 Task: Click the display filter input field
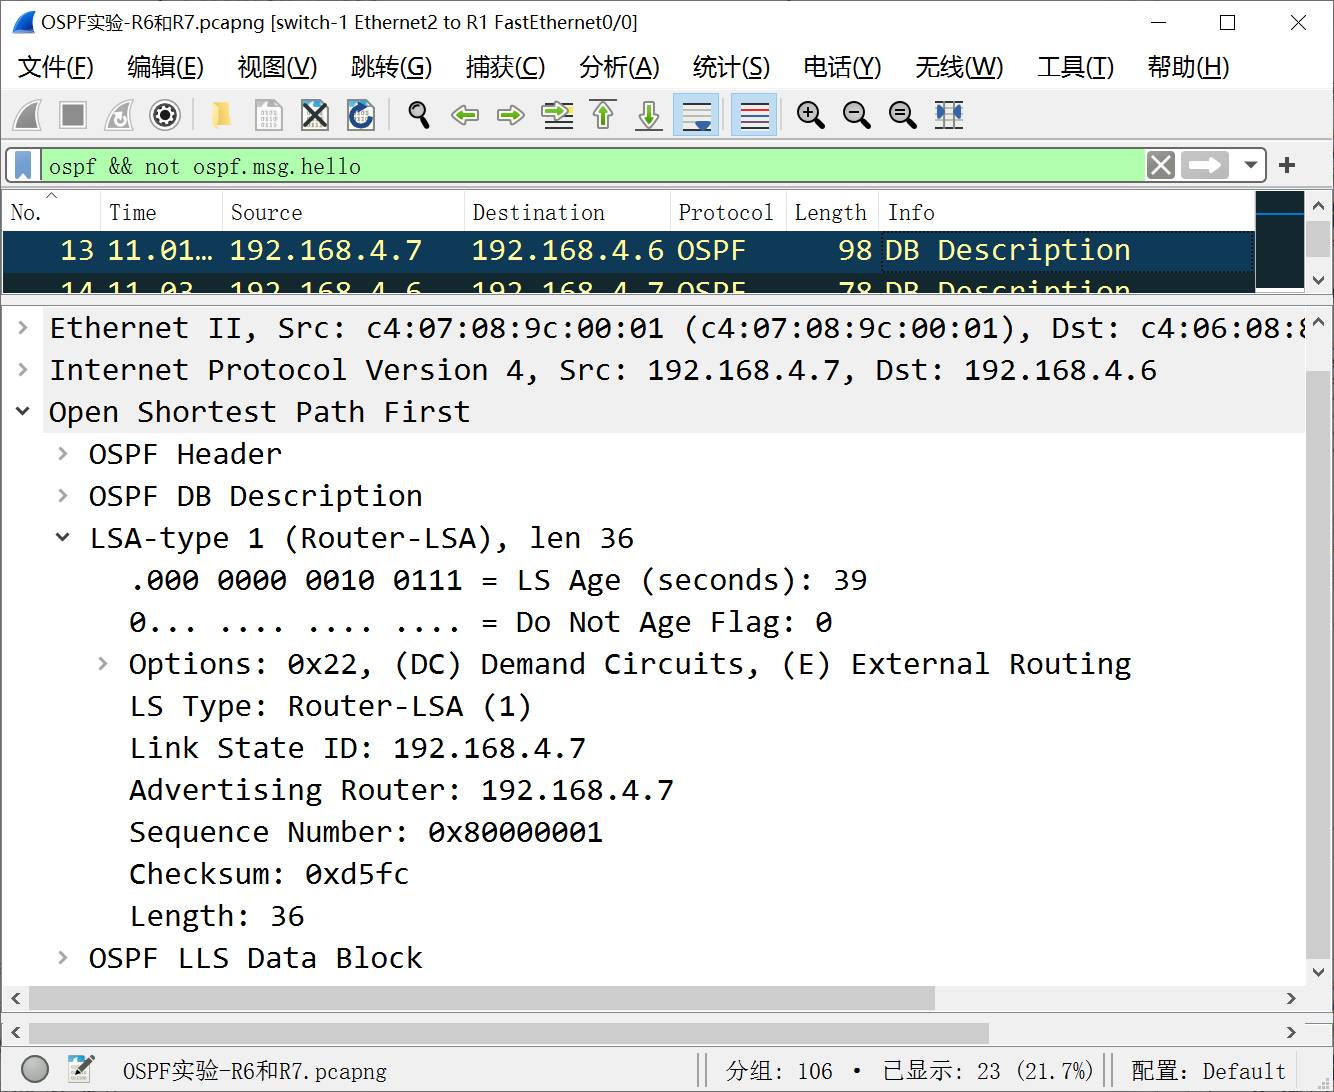coord(590,166)
